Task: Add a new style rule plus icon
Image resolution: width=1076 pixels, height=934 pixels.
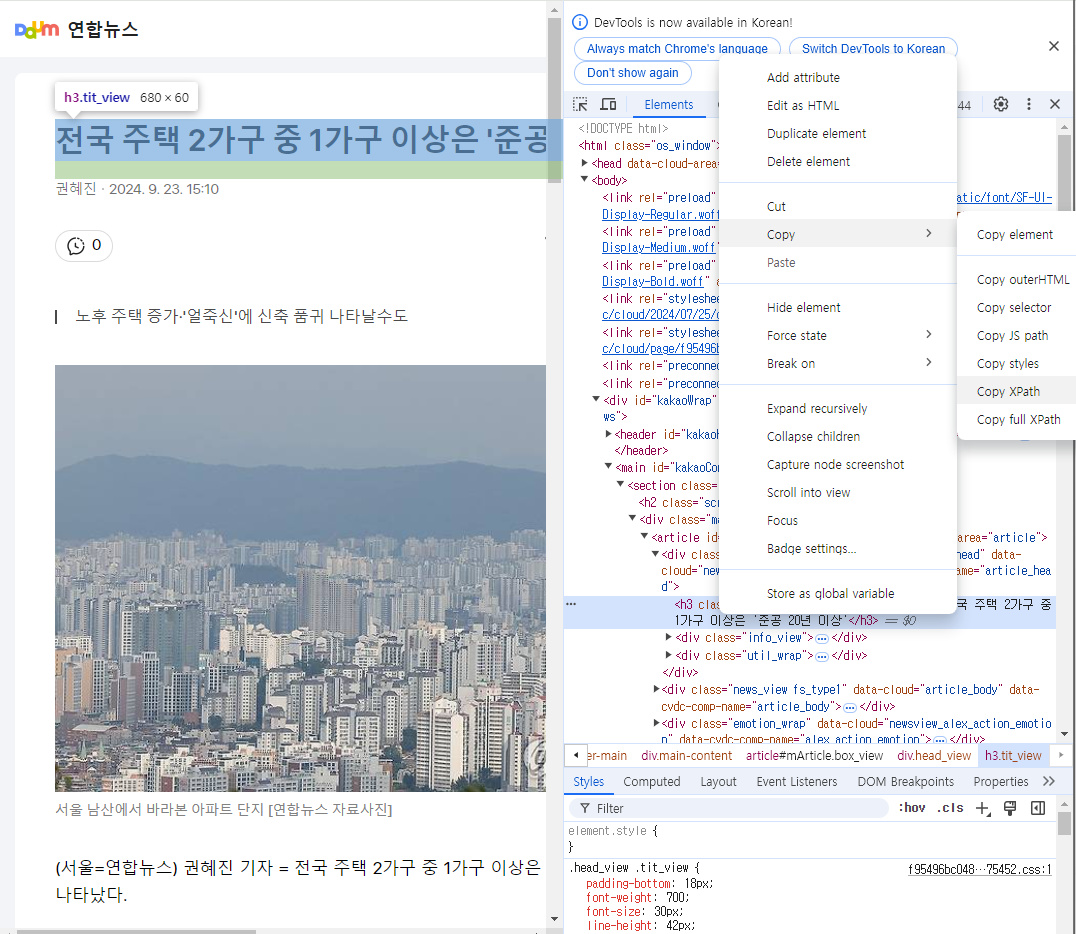Action: click(x=983, y=808)
